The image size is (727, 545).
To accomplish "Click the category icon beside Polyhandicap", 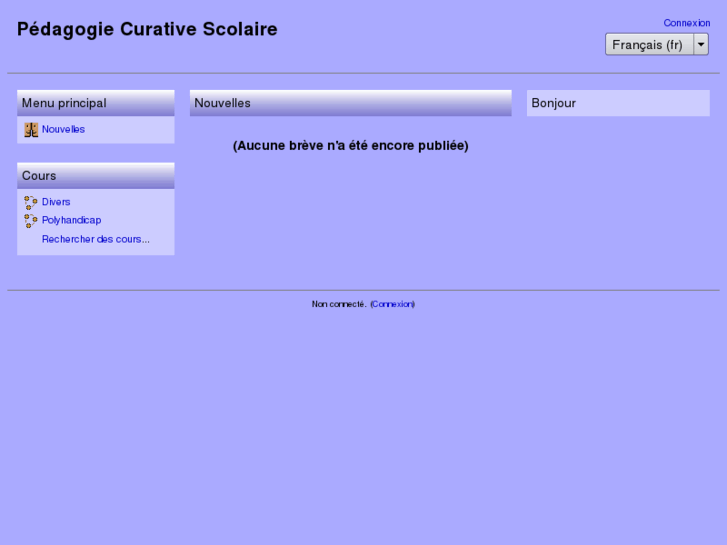I will point(31,221).
